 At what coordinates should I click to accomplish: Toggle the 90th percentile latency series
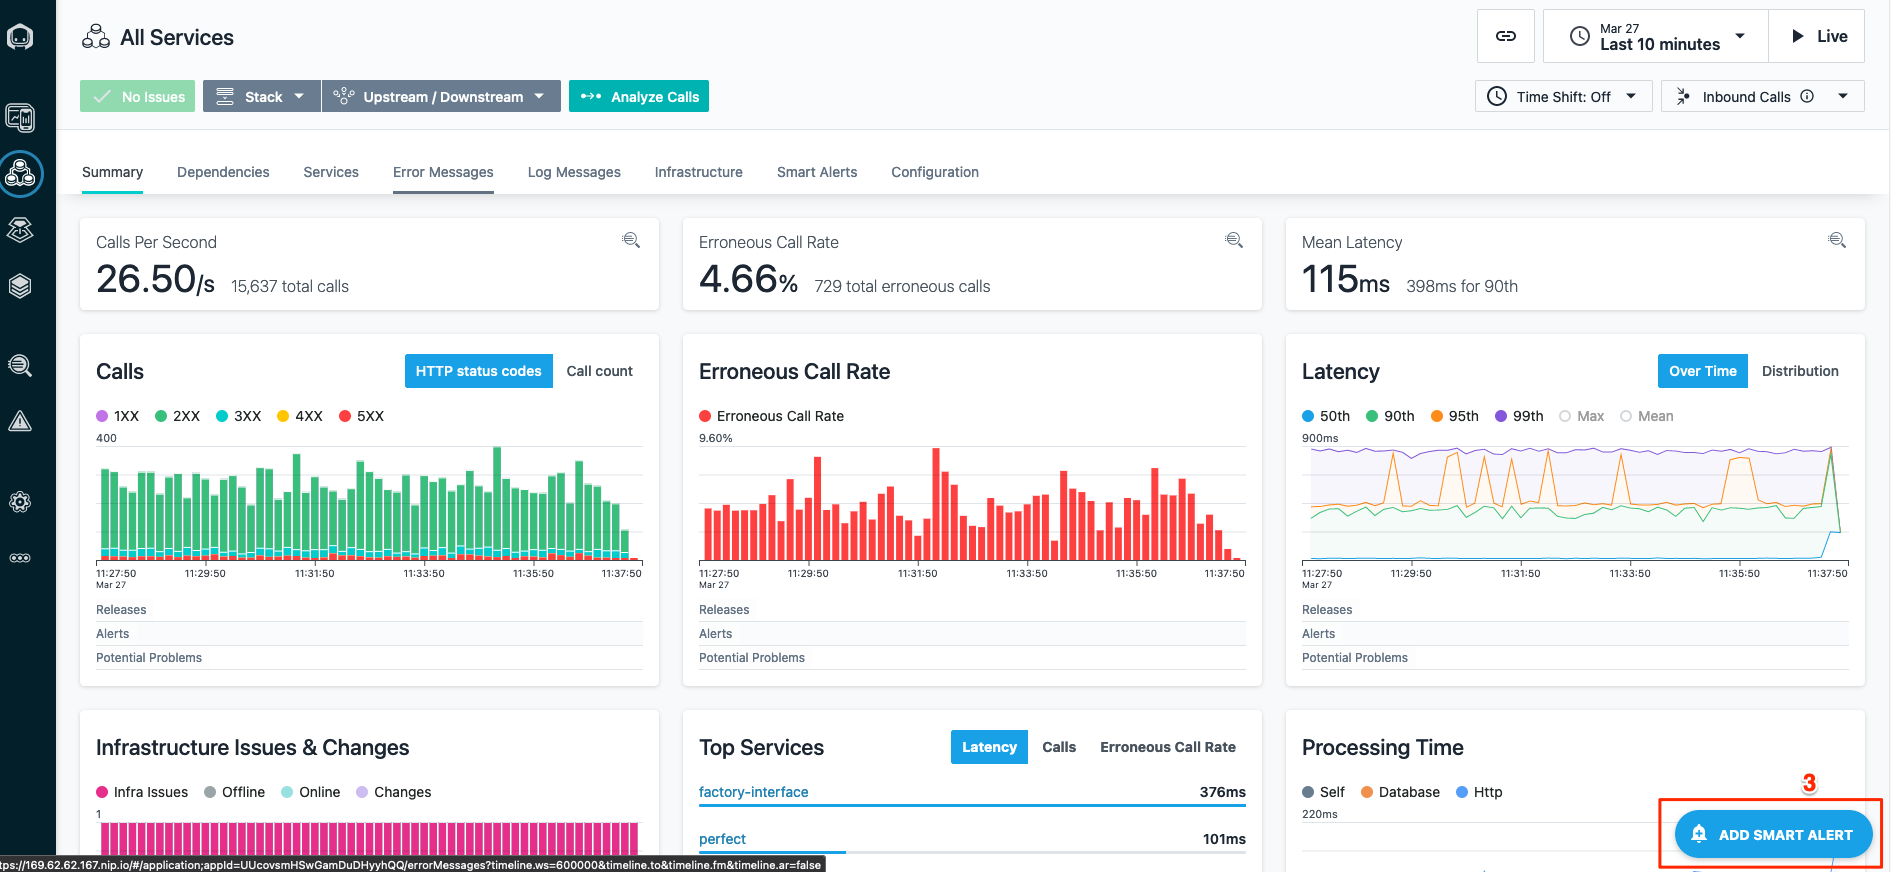pos(1391,416)
